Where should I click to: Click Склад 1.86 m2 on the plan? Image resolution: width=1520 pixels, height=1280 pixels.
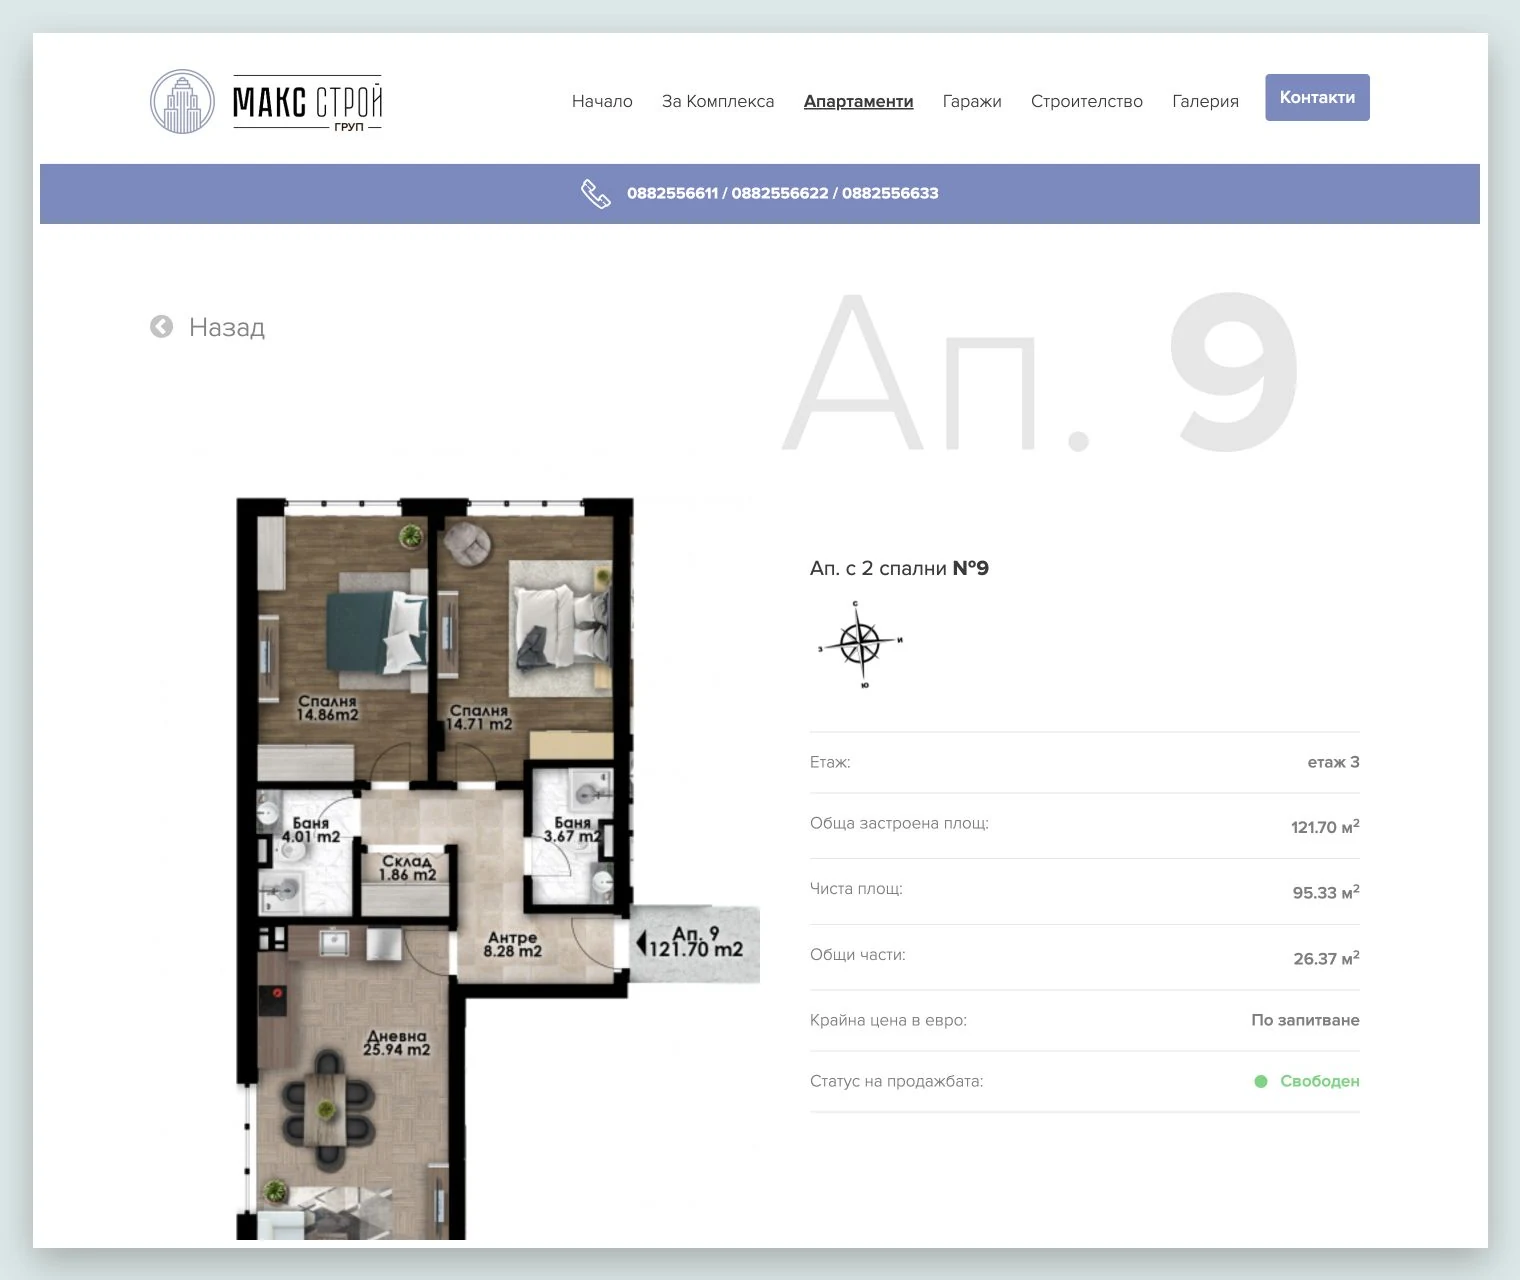tap(407, 867)
